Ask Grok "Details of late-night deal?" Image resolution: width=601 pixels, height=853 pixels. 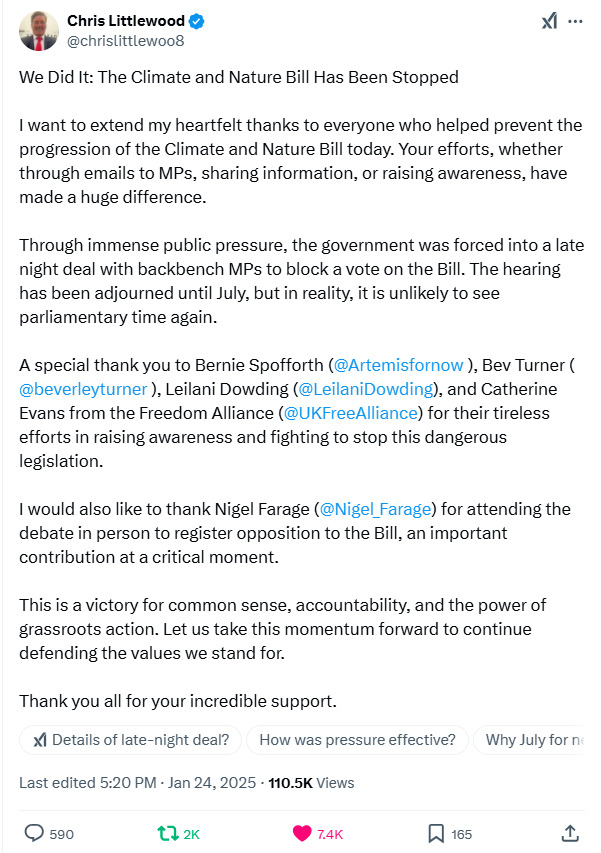131,740
